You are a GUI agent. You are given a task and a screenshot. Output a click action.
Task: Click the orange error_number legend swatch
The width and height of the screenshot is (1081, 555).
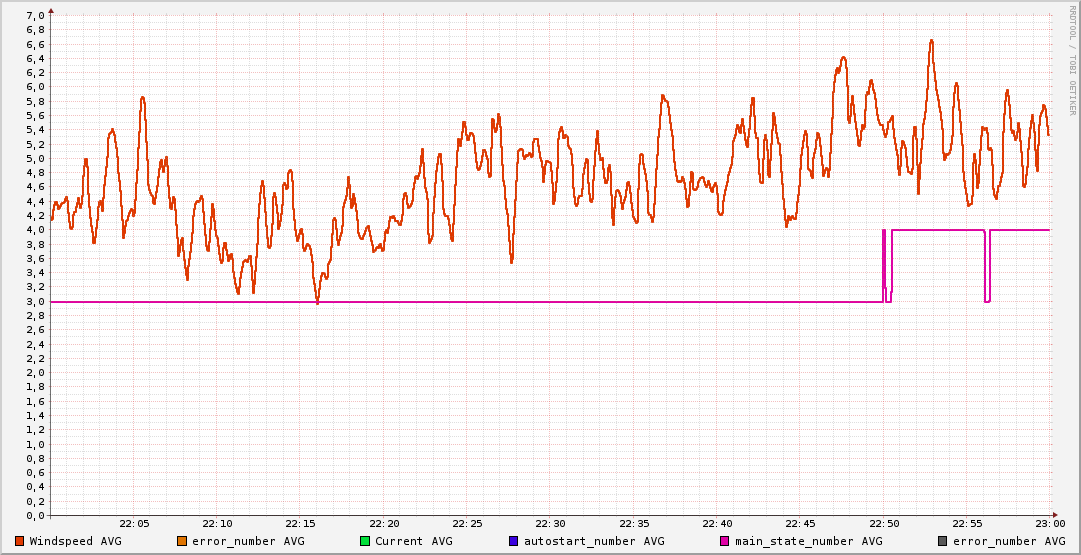pyautogui.click(x=181, y=541)
